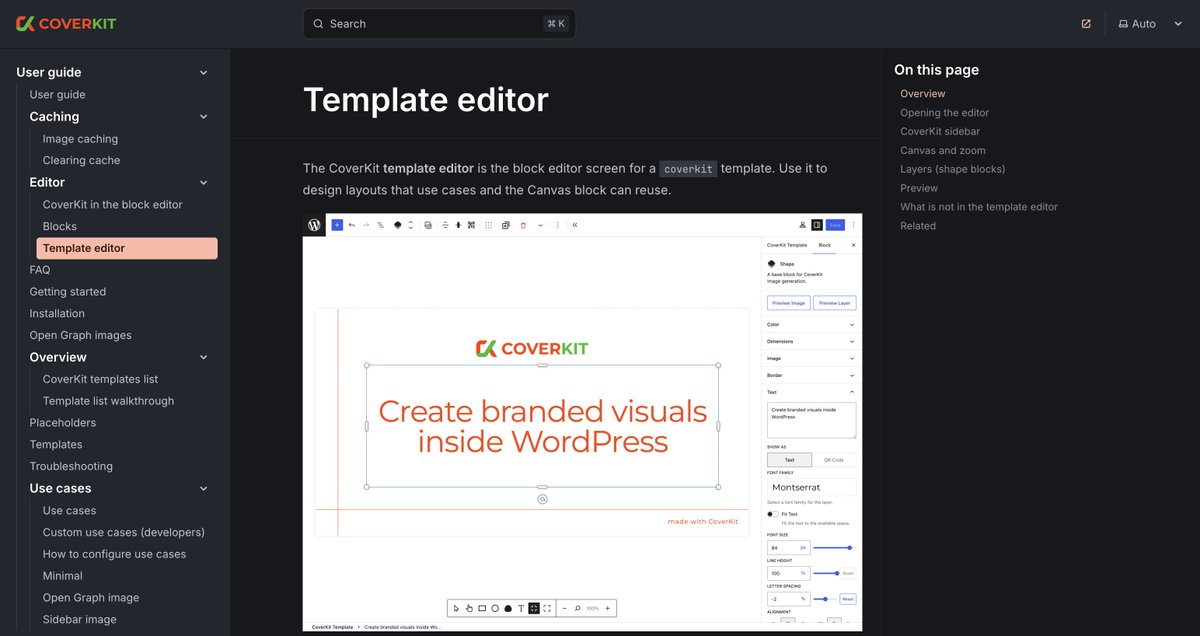
Task: Click the red trash icon in the editor toolbar
Action: 523,225
